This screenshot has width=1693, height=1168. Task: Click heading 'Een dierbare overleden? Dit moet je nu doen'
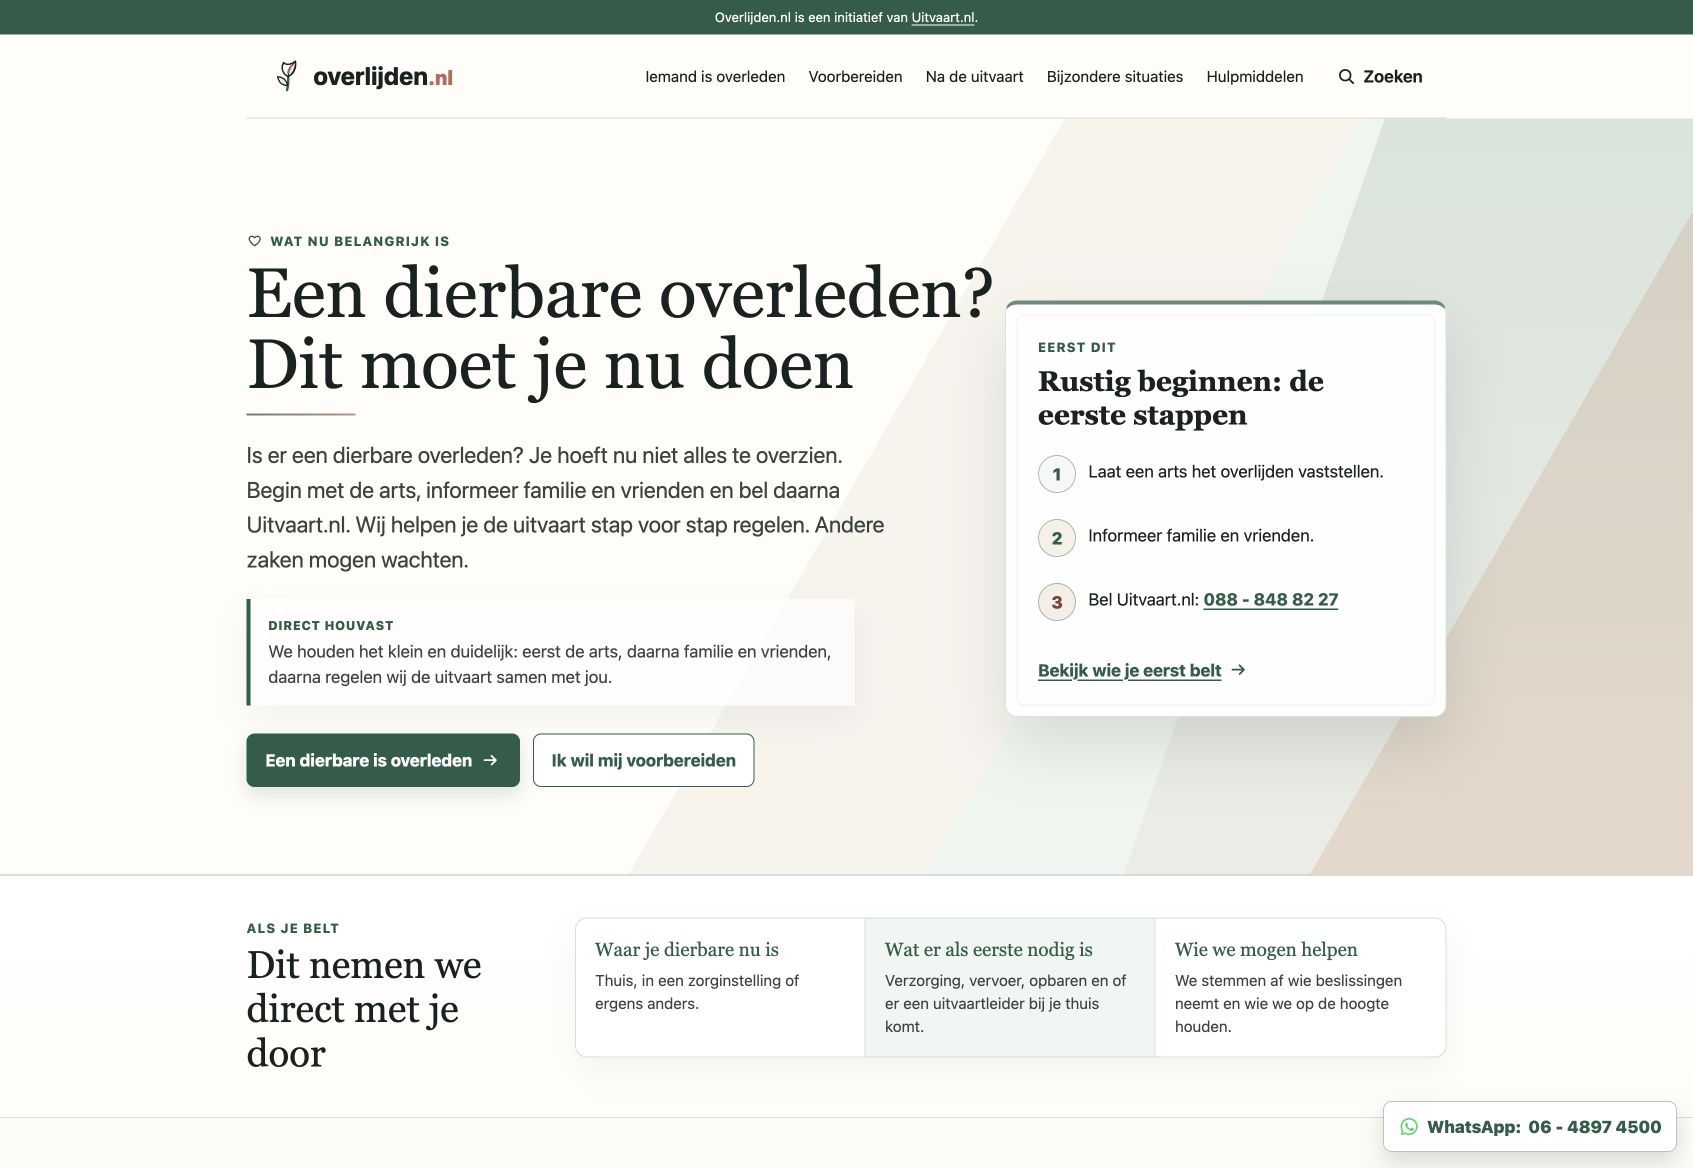[x=620, y=329]
